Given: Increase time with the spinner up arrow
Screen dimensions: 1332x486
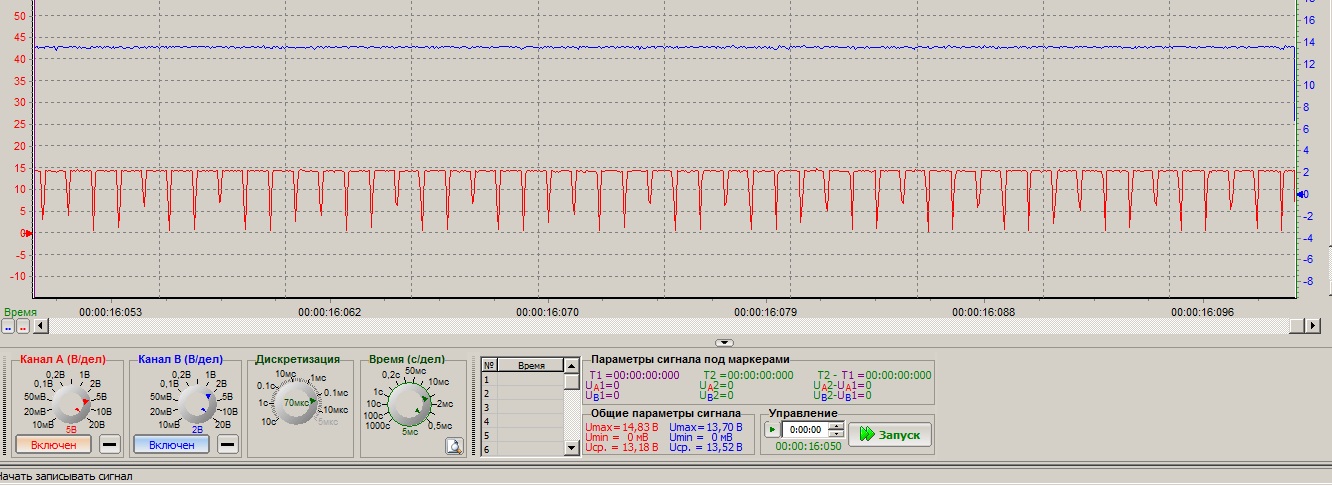Looking at the screenshot, I should 837,426.
